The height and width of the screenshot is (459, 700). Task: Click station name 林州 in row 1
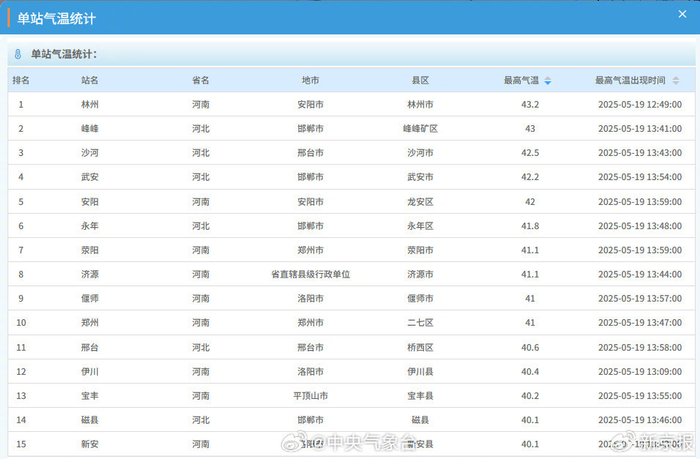pyautogui.click(x=90, y=104)
